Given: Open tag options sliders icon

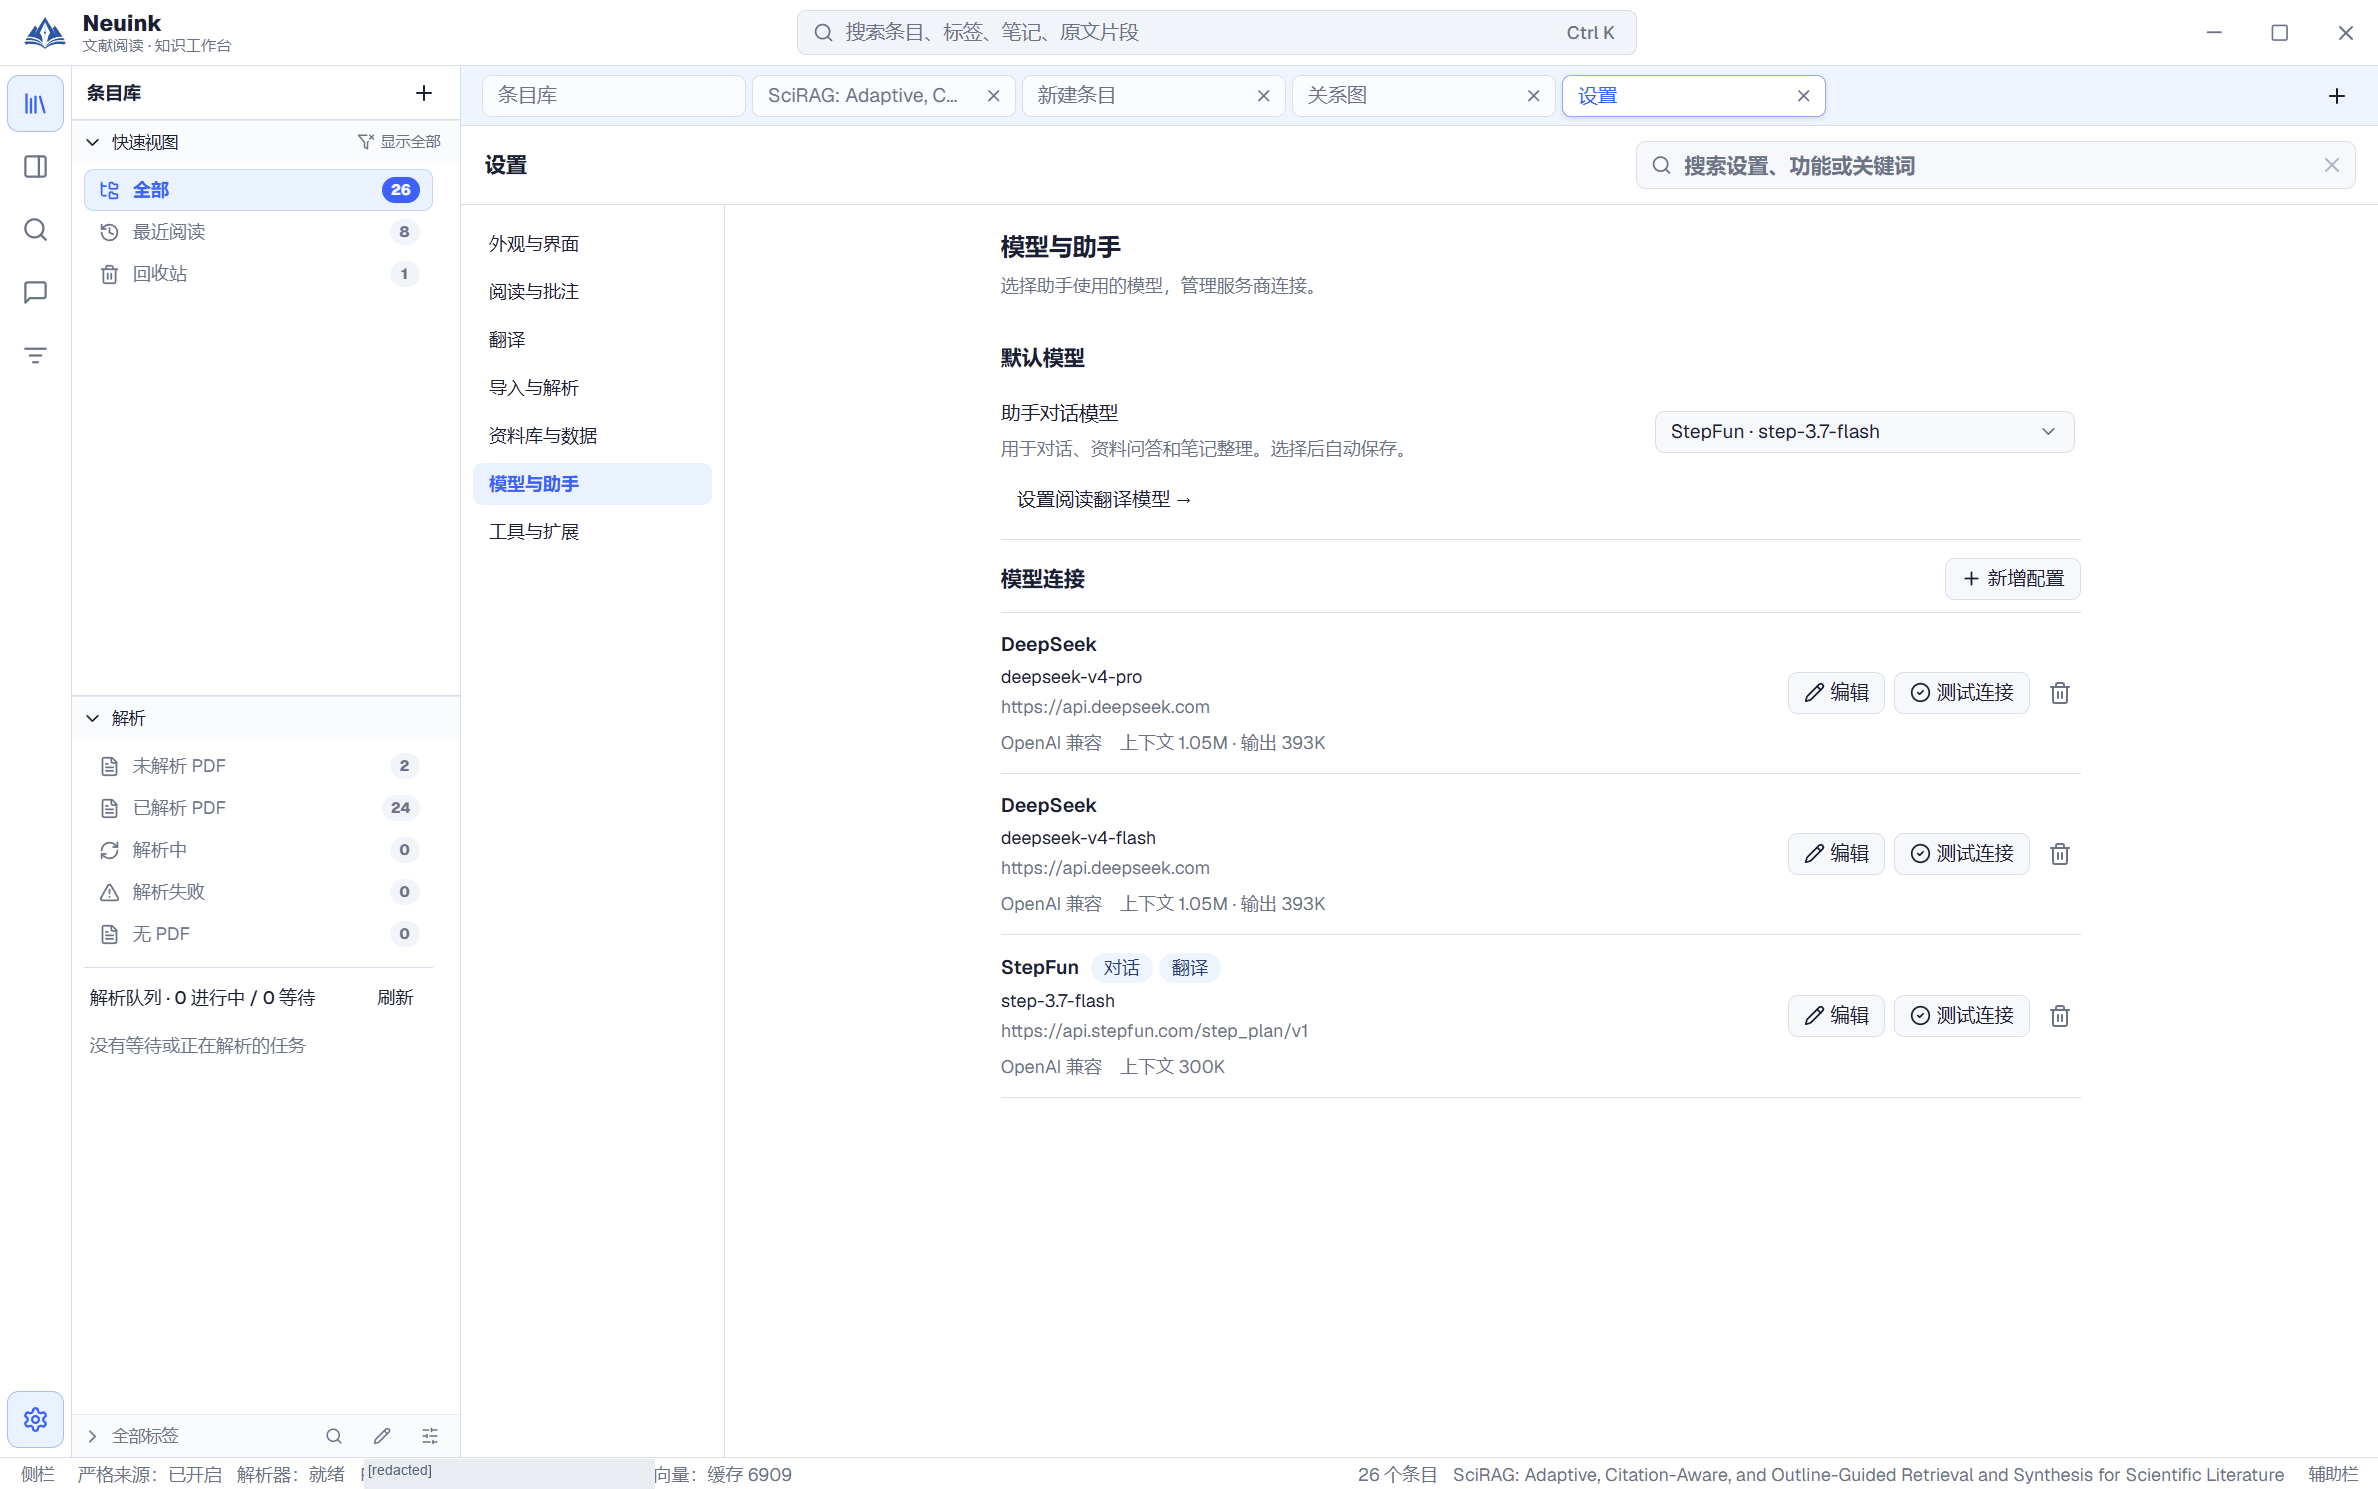Looking at the screenshot, I should click(430, 1436).
